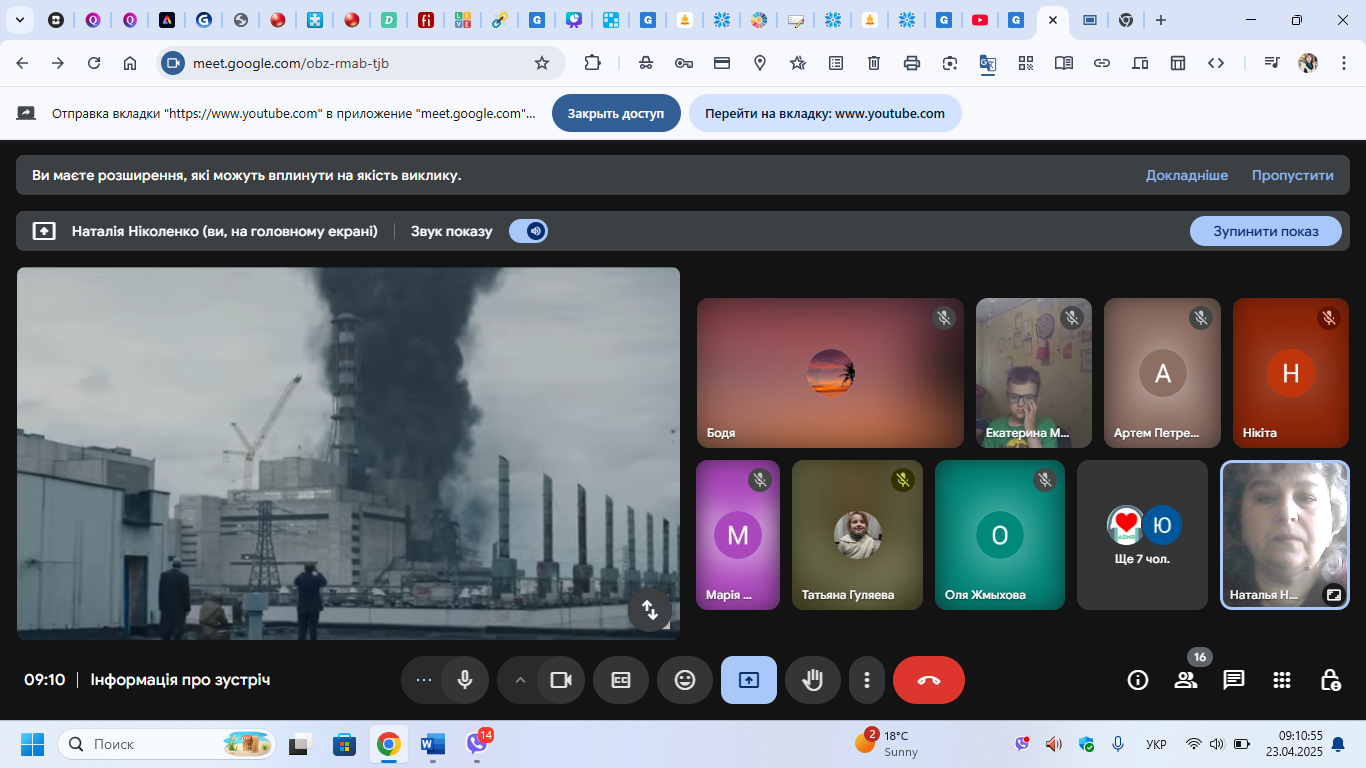The height and width of the screenshot is (768, 1366).
Task: Click the swap layout arrows on presentation
Action: point(650,610)
